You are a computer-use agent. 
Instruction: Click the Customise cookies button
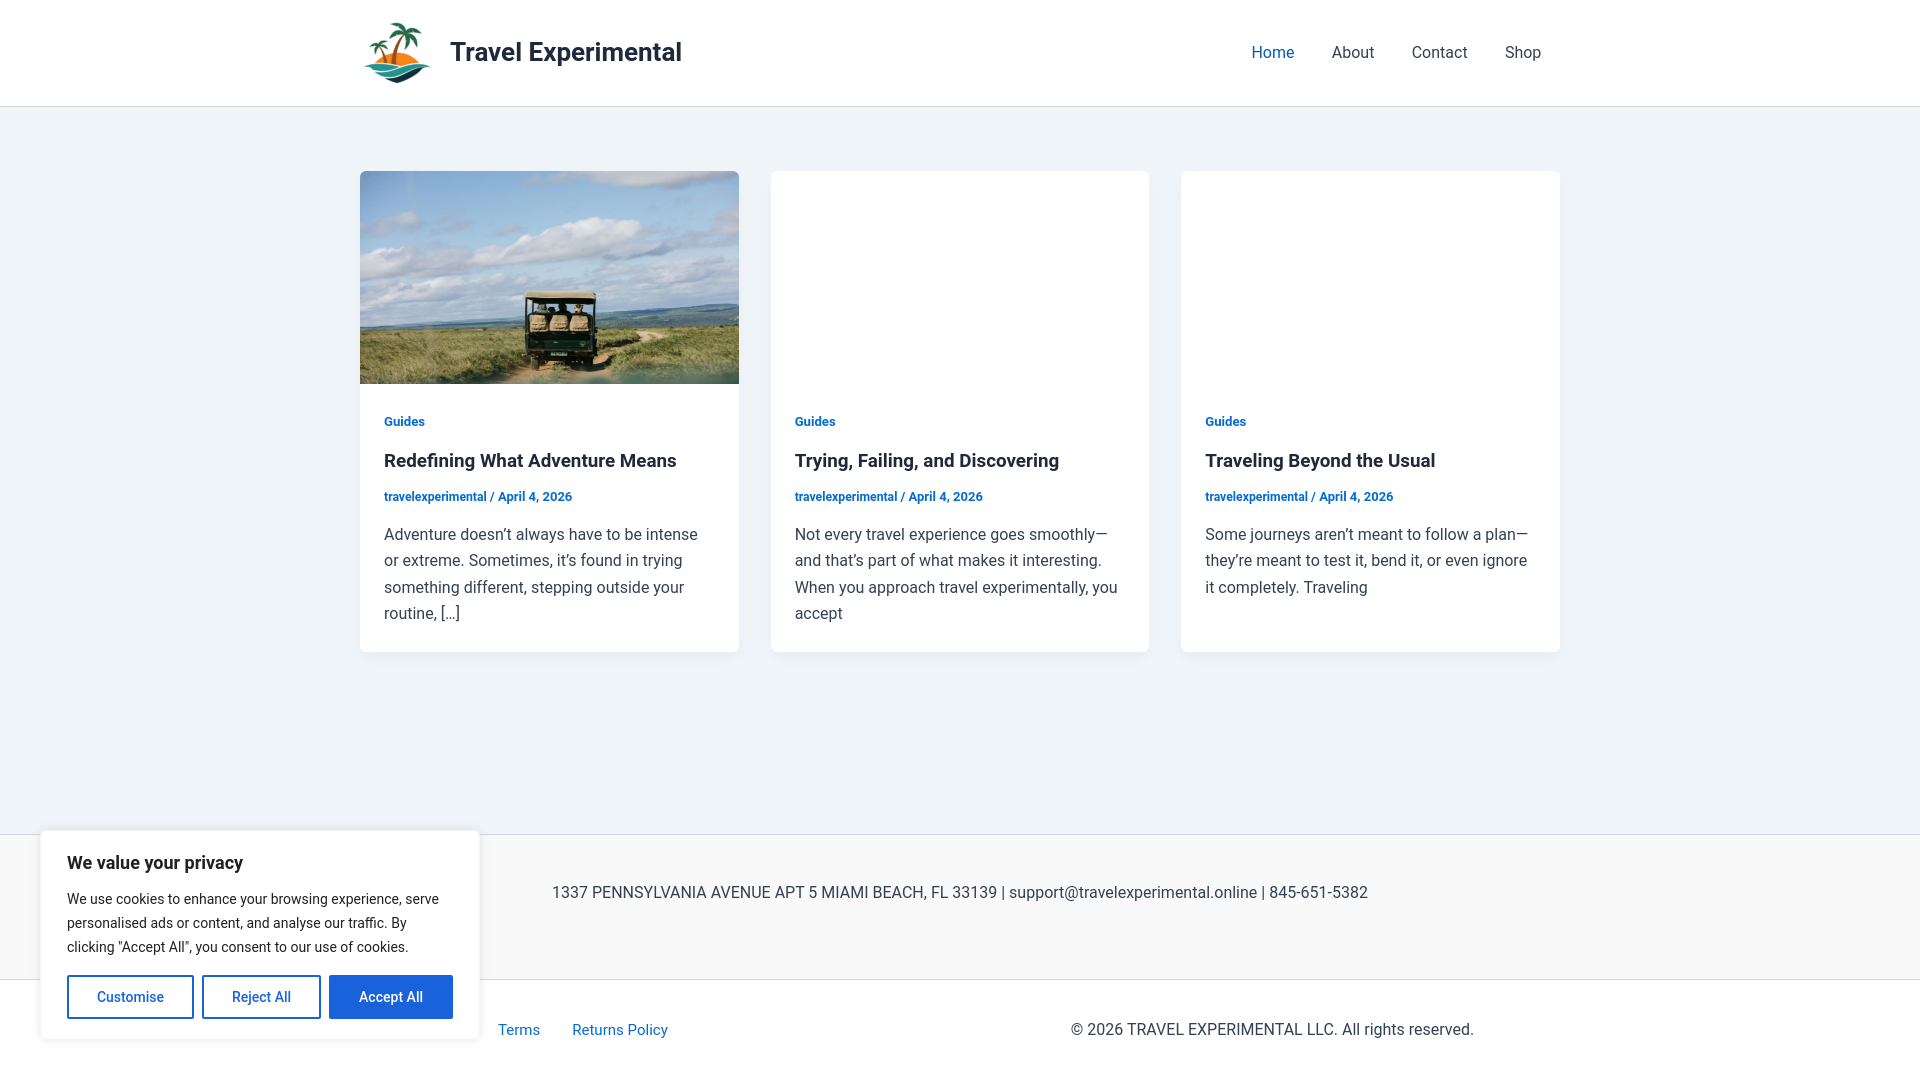(x=130, y=997)
